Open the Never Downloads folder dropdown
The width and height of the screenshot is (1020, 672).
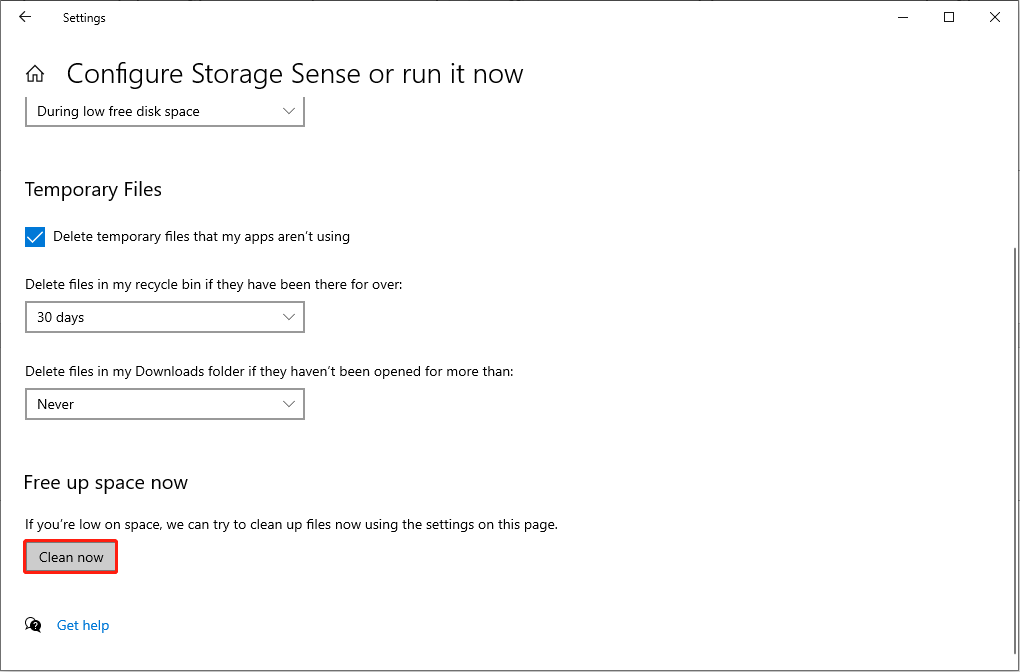pos(165,404)
